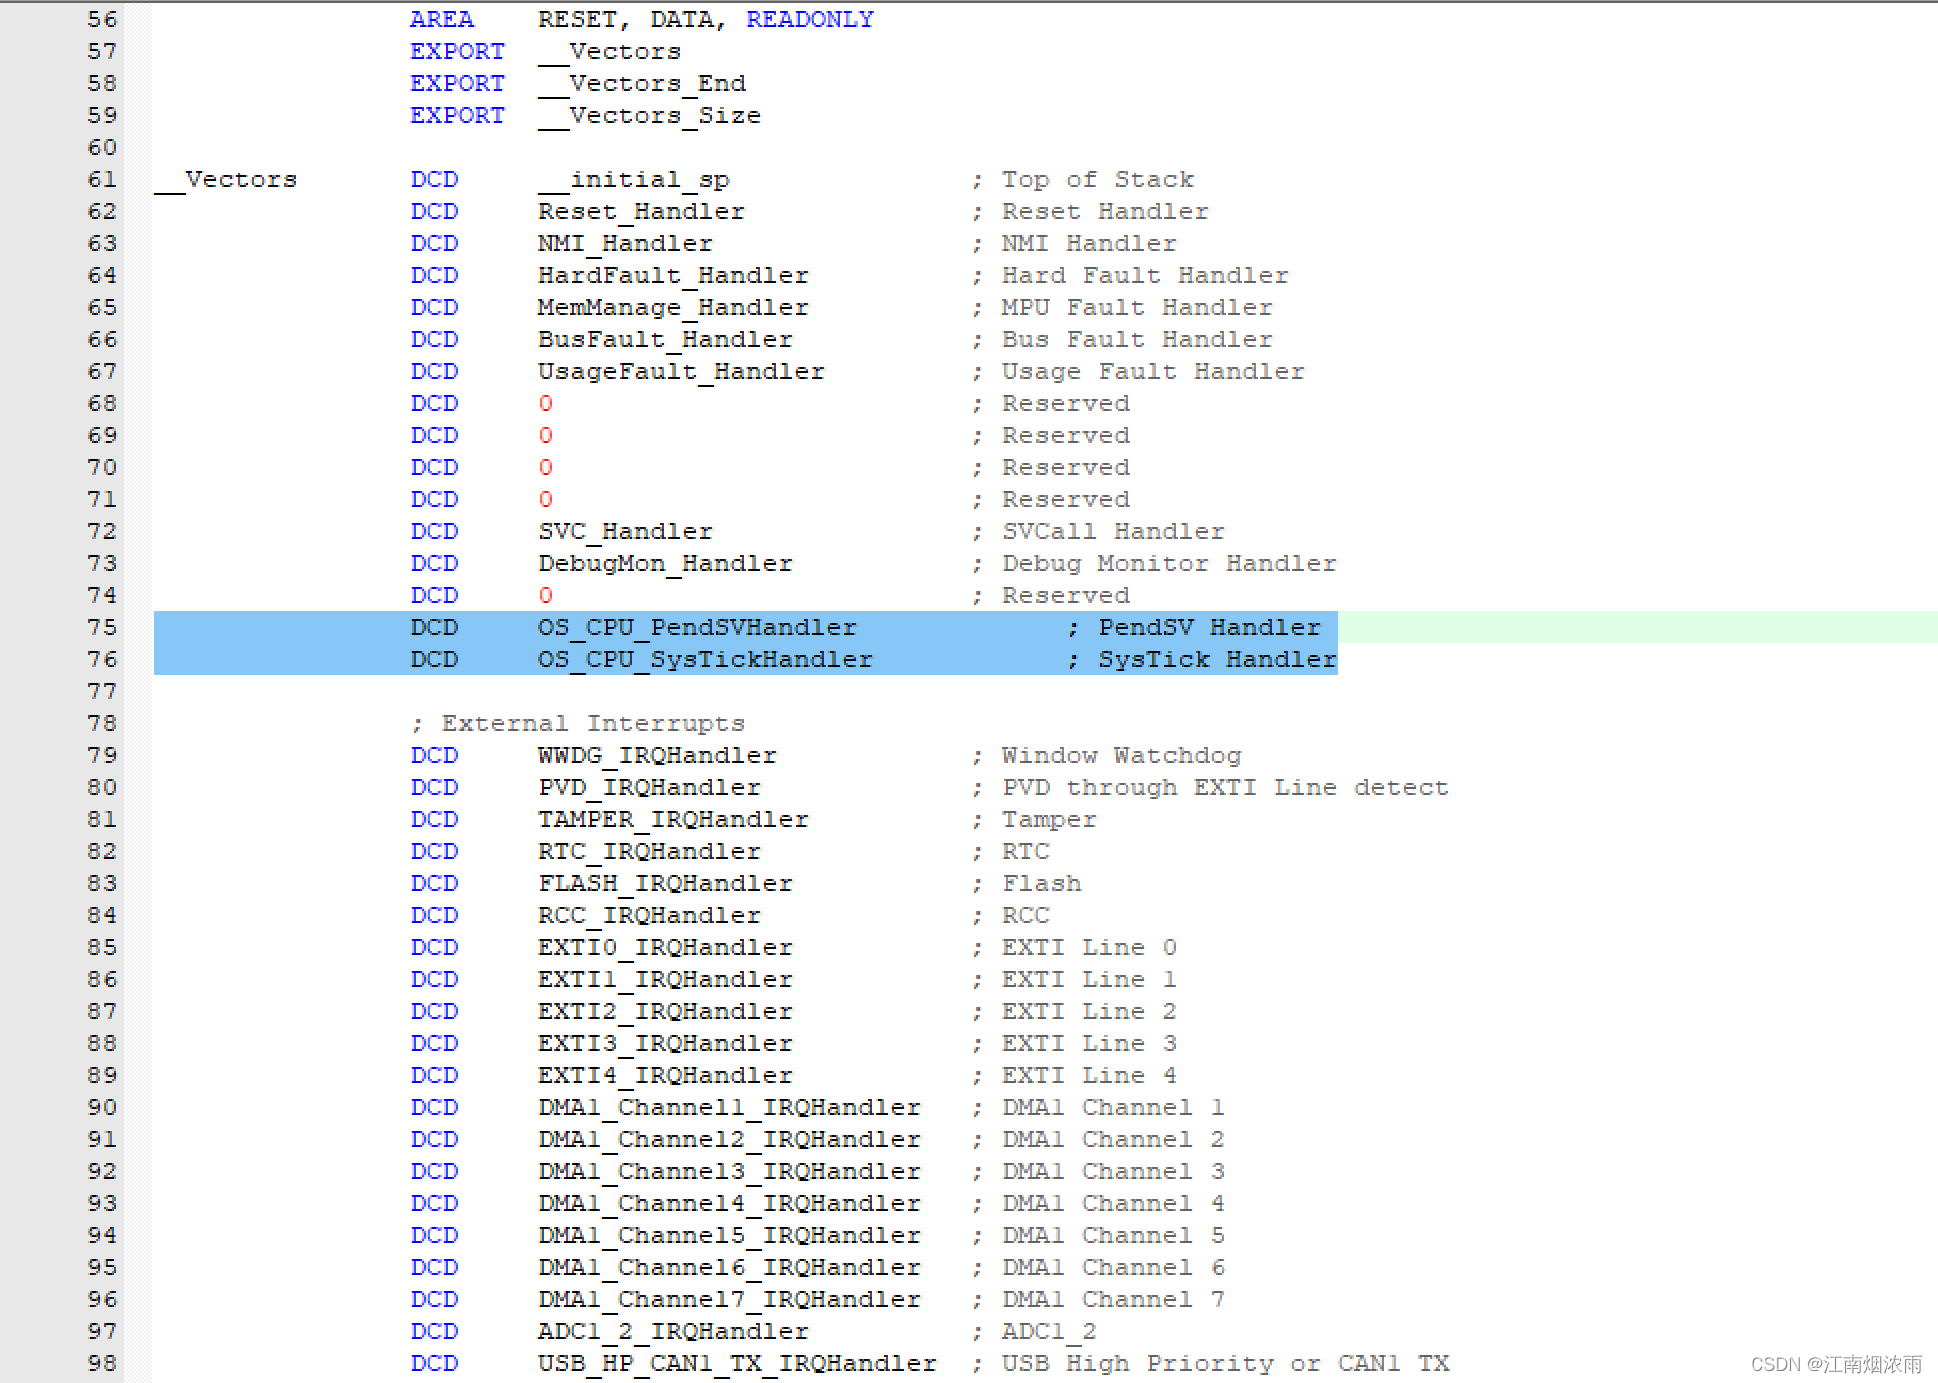1938x1383 pixels.
Task: Click TAMPER_IRQHandler entry
Action: tap(673, 819)
